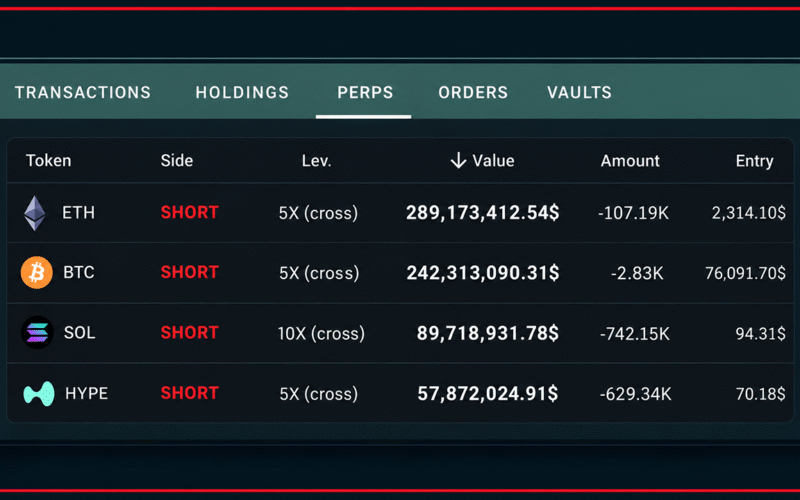Sort by the Value column header
Image resolution: width=800 pixels, height=500 pixels.
point(493,161)
